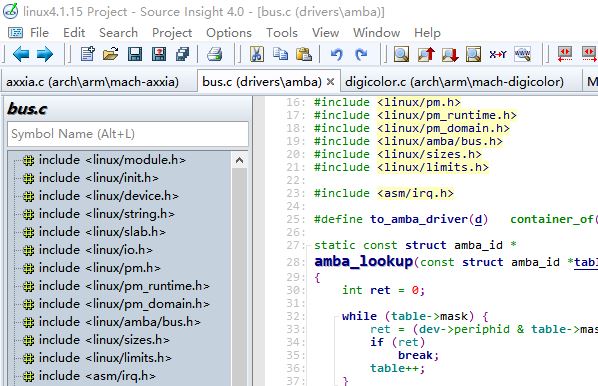Close the bus.c tab

[330, 82]
